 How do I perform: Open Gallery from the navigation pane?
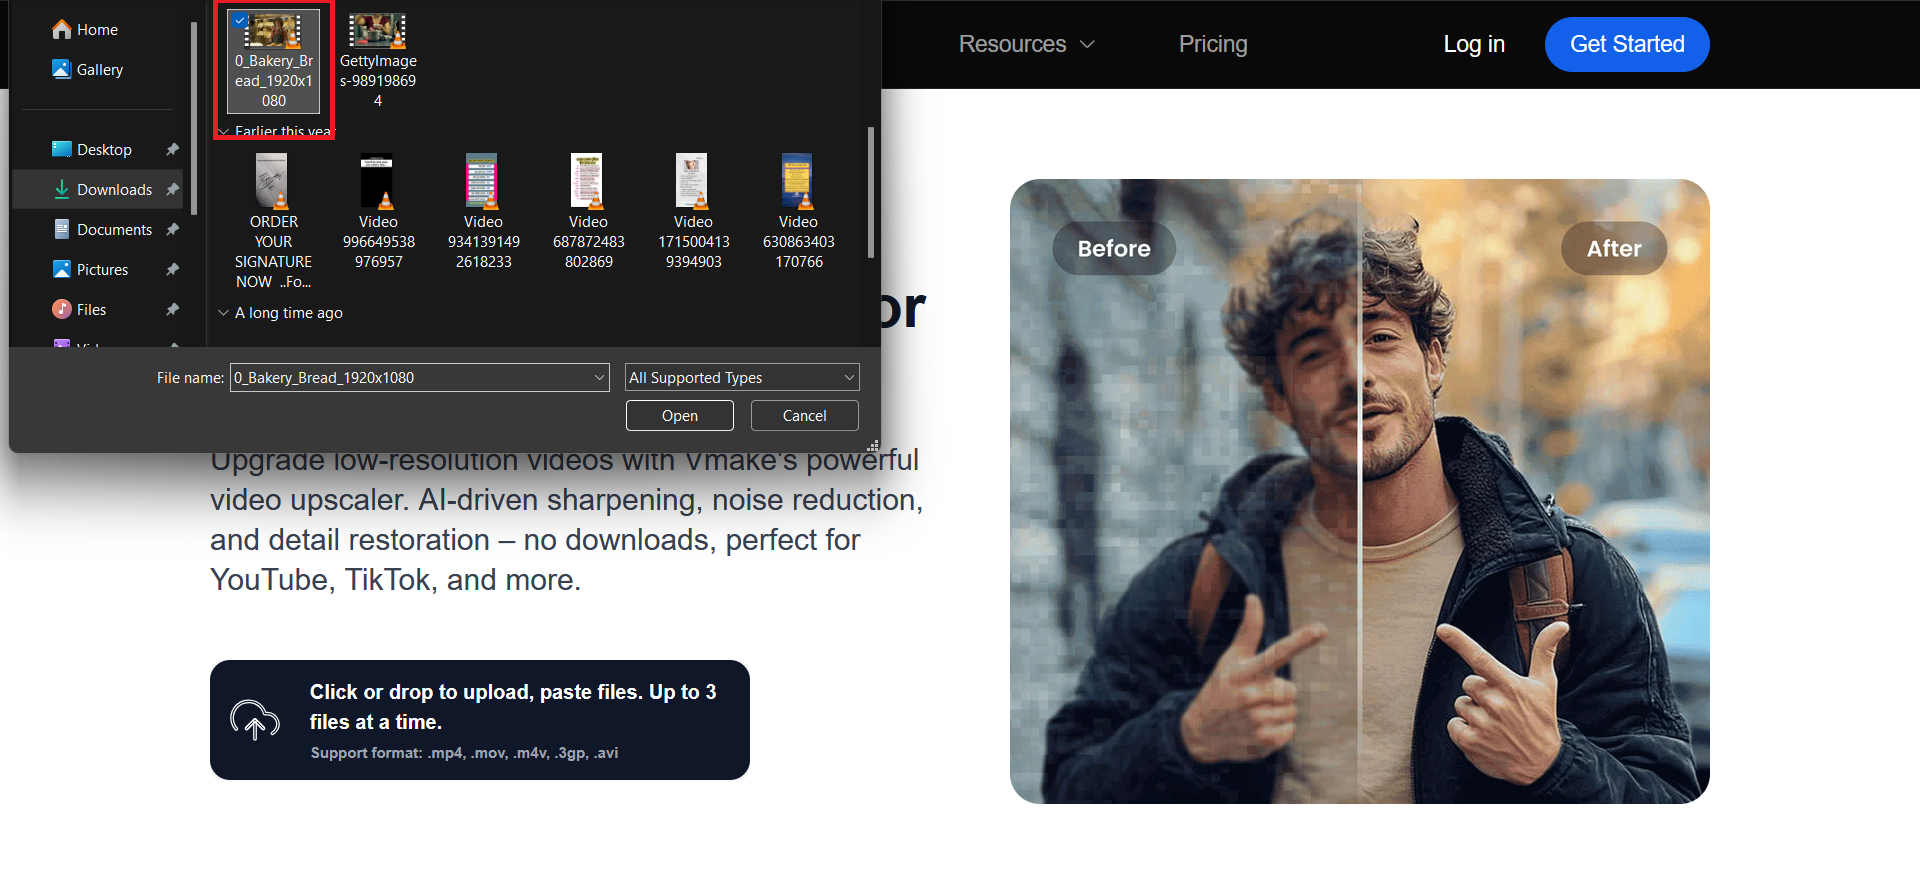coord(99,70)
